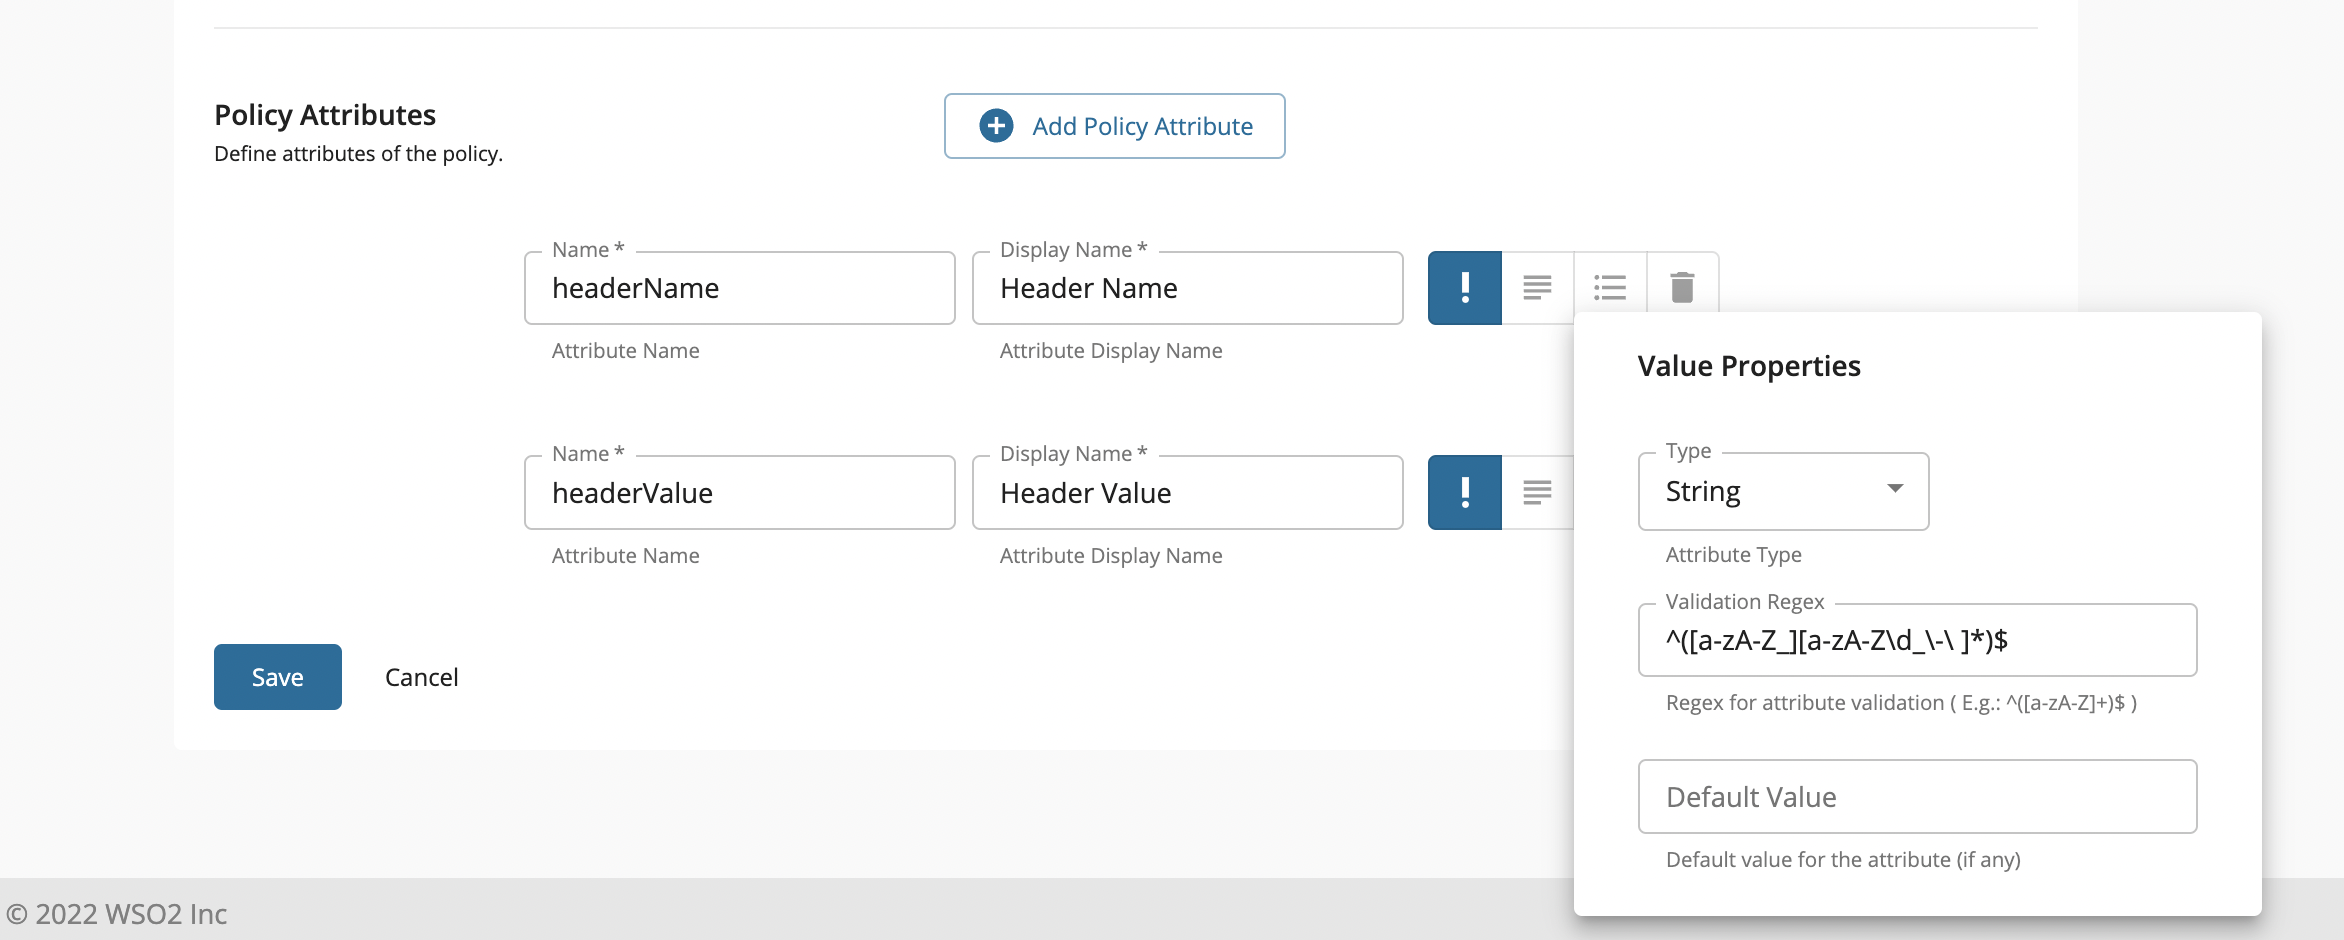Select the Header Name display name input
The image size is (2344, 940).
pyautogui.click(x=1187, y=288)
